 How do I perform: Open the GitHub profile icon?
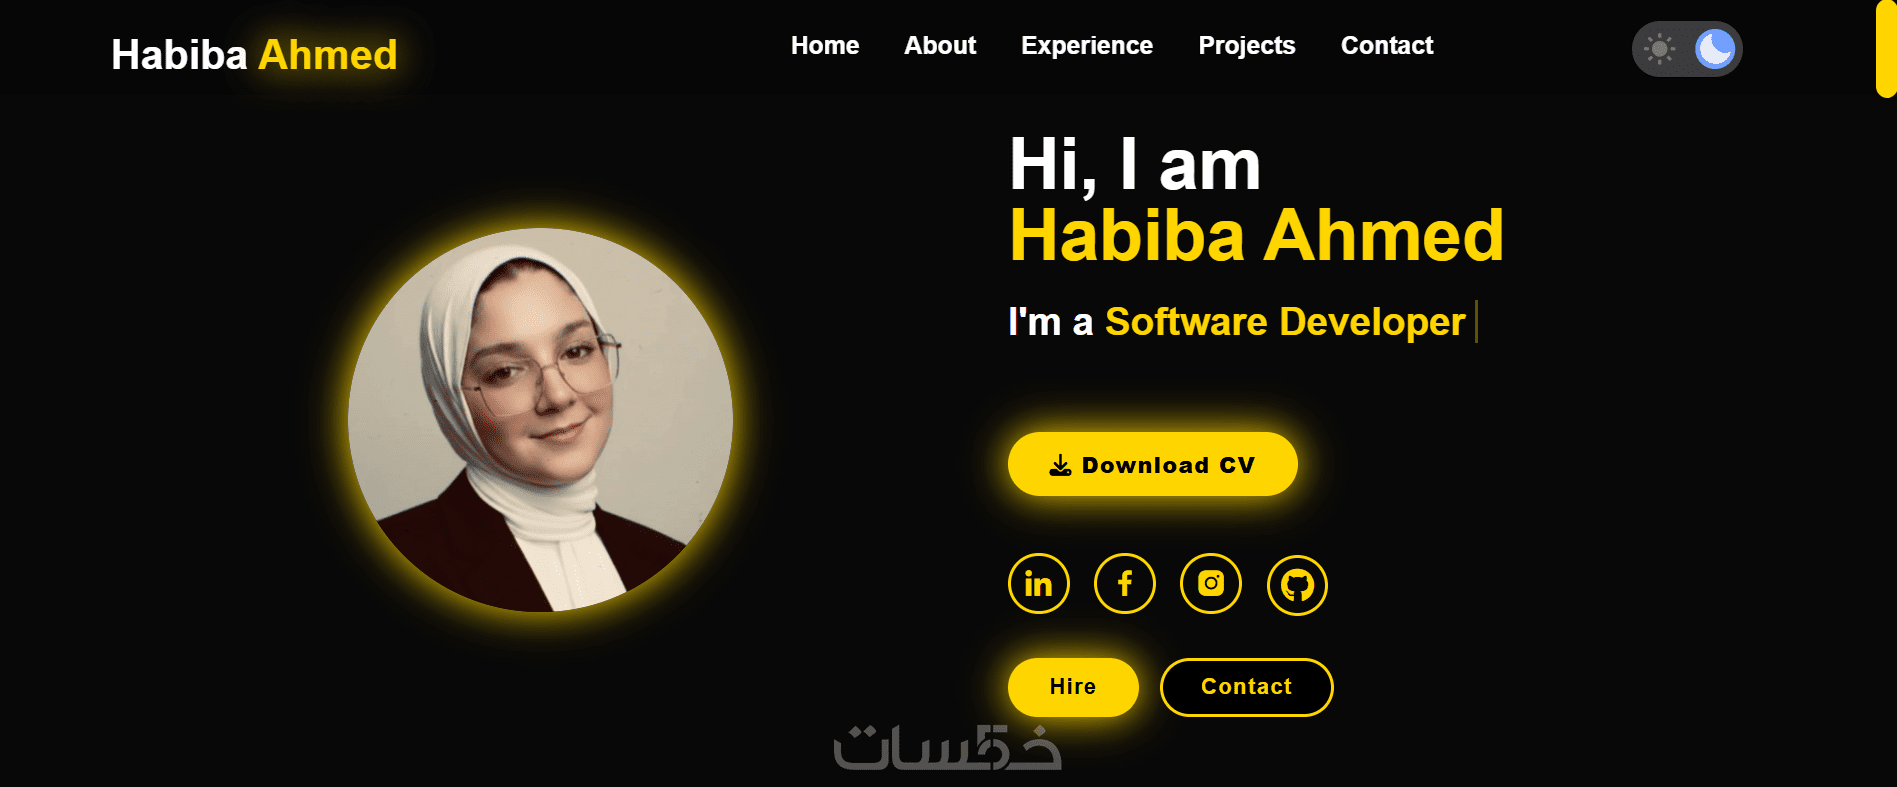click(x=1297, y=585)
